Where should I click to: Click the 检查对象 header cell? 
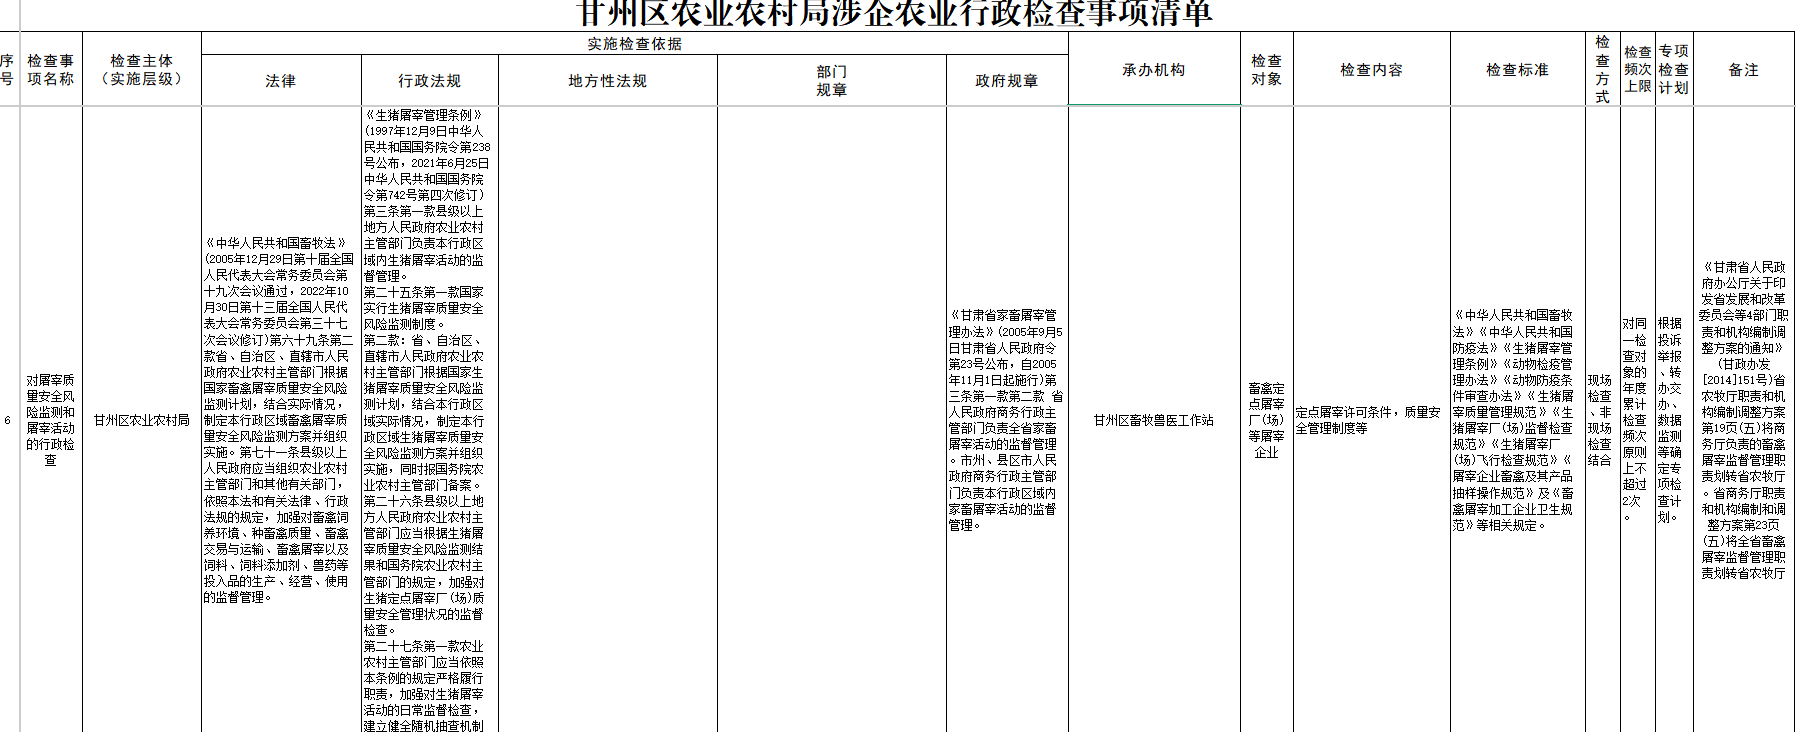[1266, 70]
